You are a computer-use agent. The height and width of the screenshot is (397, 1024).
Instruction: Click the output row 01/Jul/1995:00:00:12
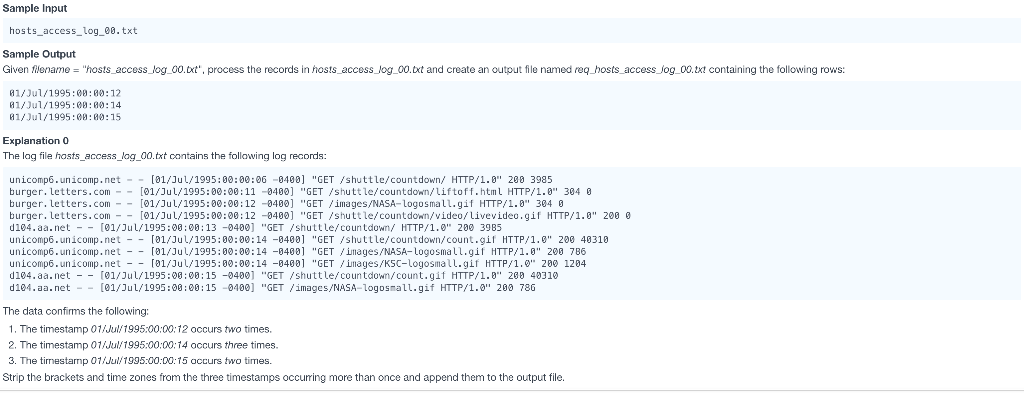point(65,93)
